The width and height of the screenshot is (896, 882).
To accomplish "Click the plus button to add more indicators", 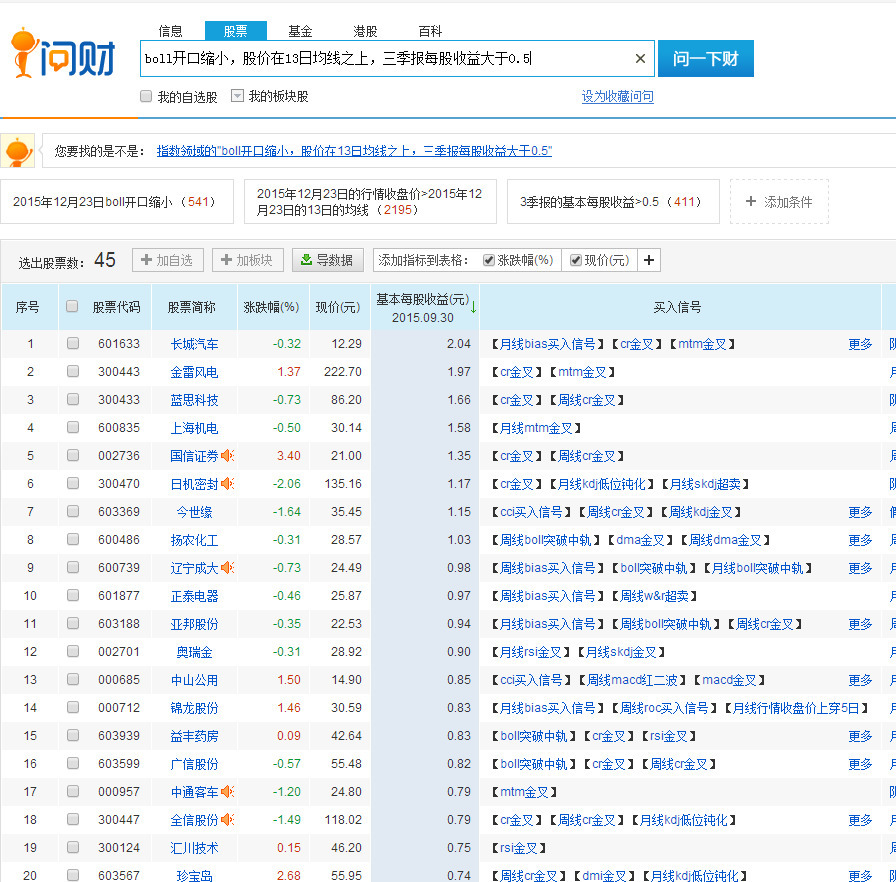I will click(x=649, y=260).
